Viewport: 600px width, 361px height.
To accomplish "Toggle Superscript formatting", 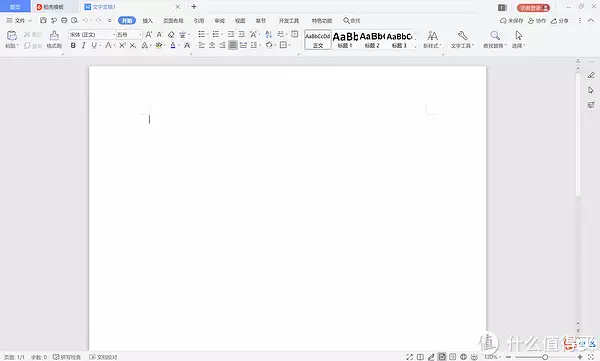I will click(122, 45).
